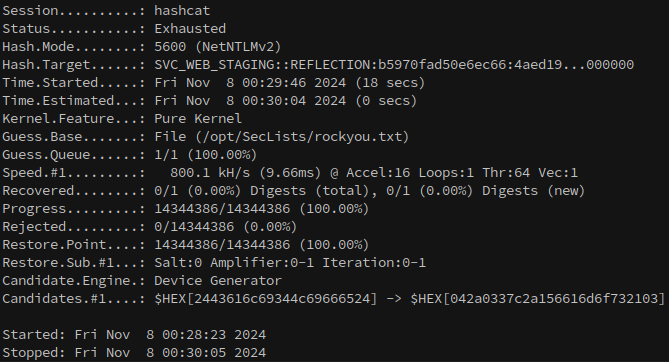Image resolution: width=669 pixels, height=362 pixels.
Task: Click the Guess.Queue 1/1 value
Action: (166, 155)
